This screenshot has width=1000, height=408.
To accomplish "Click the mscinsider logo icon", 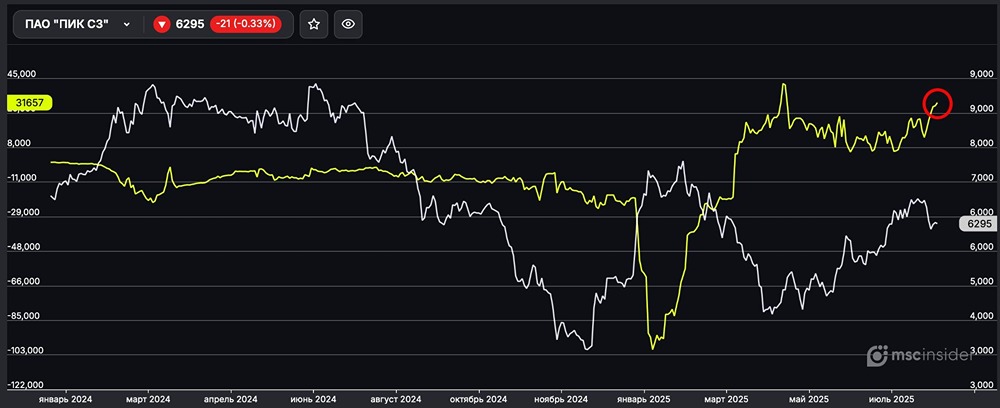I will [x=877, y=354].
